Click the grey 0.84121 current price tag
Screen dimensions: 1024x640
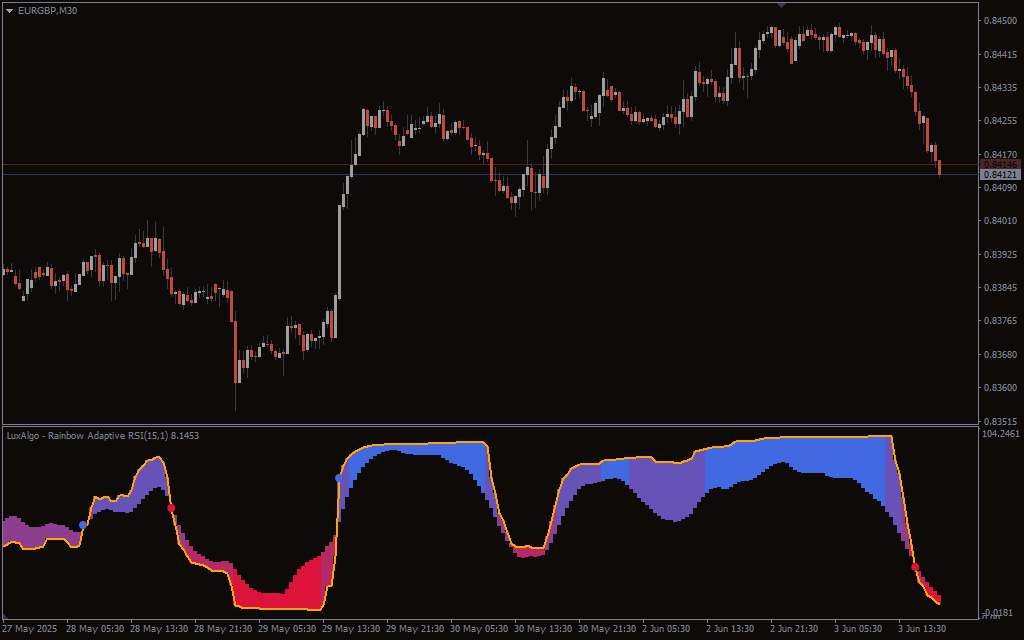pyautogui.click(x=999, y=175)
